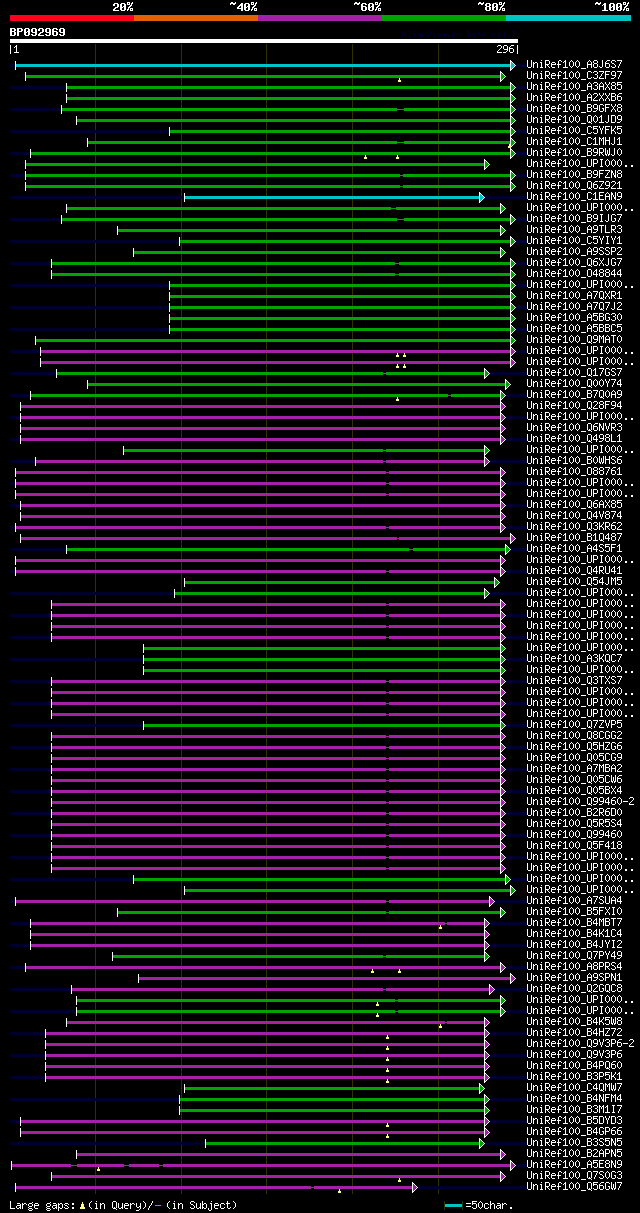Select hit label UniRef100_C4QMW7
The width and height of the screenshot is (640, 1213).
pyautogui.click(x=574, y=1087)
